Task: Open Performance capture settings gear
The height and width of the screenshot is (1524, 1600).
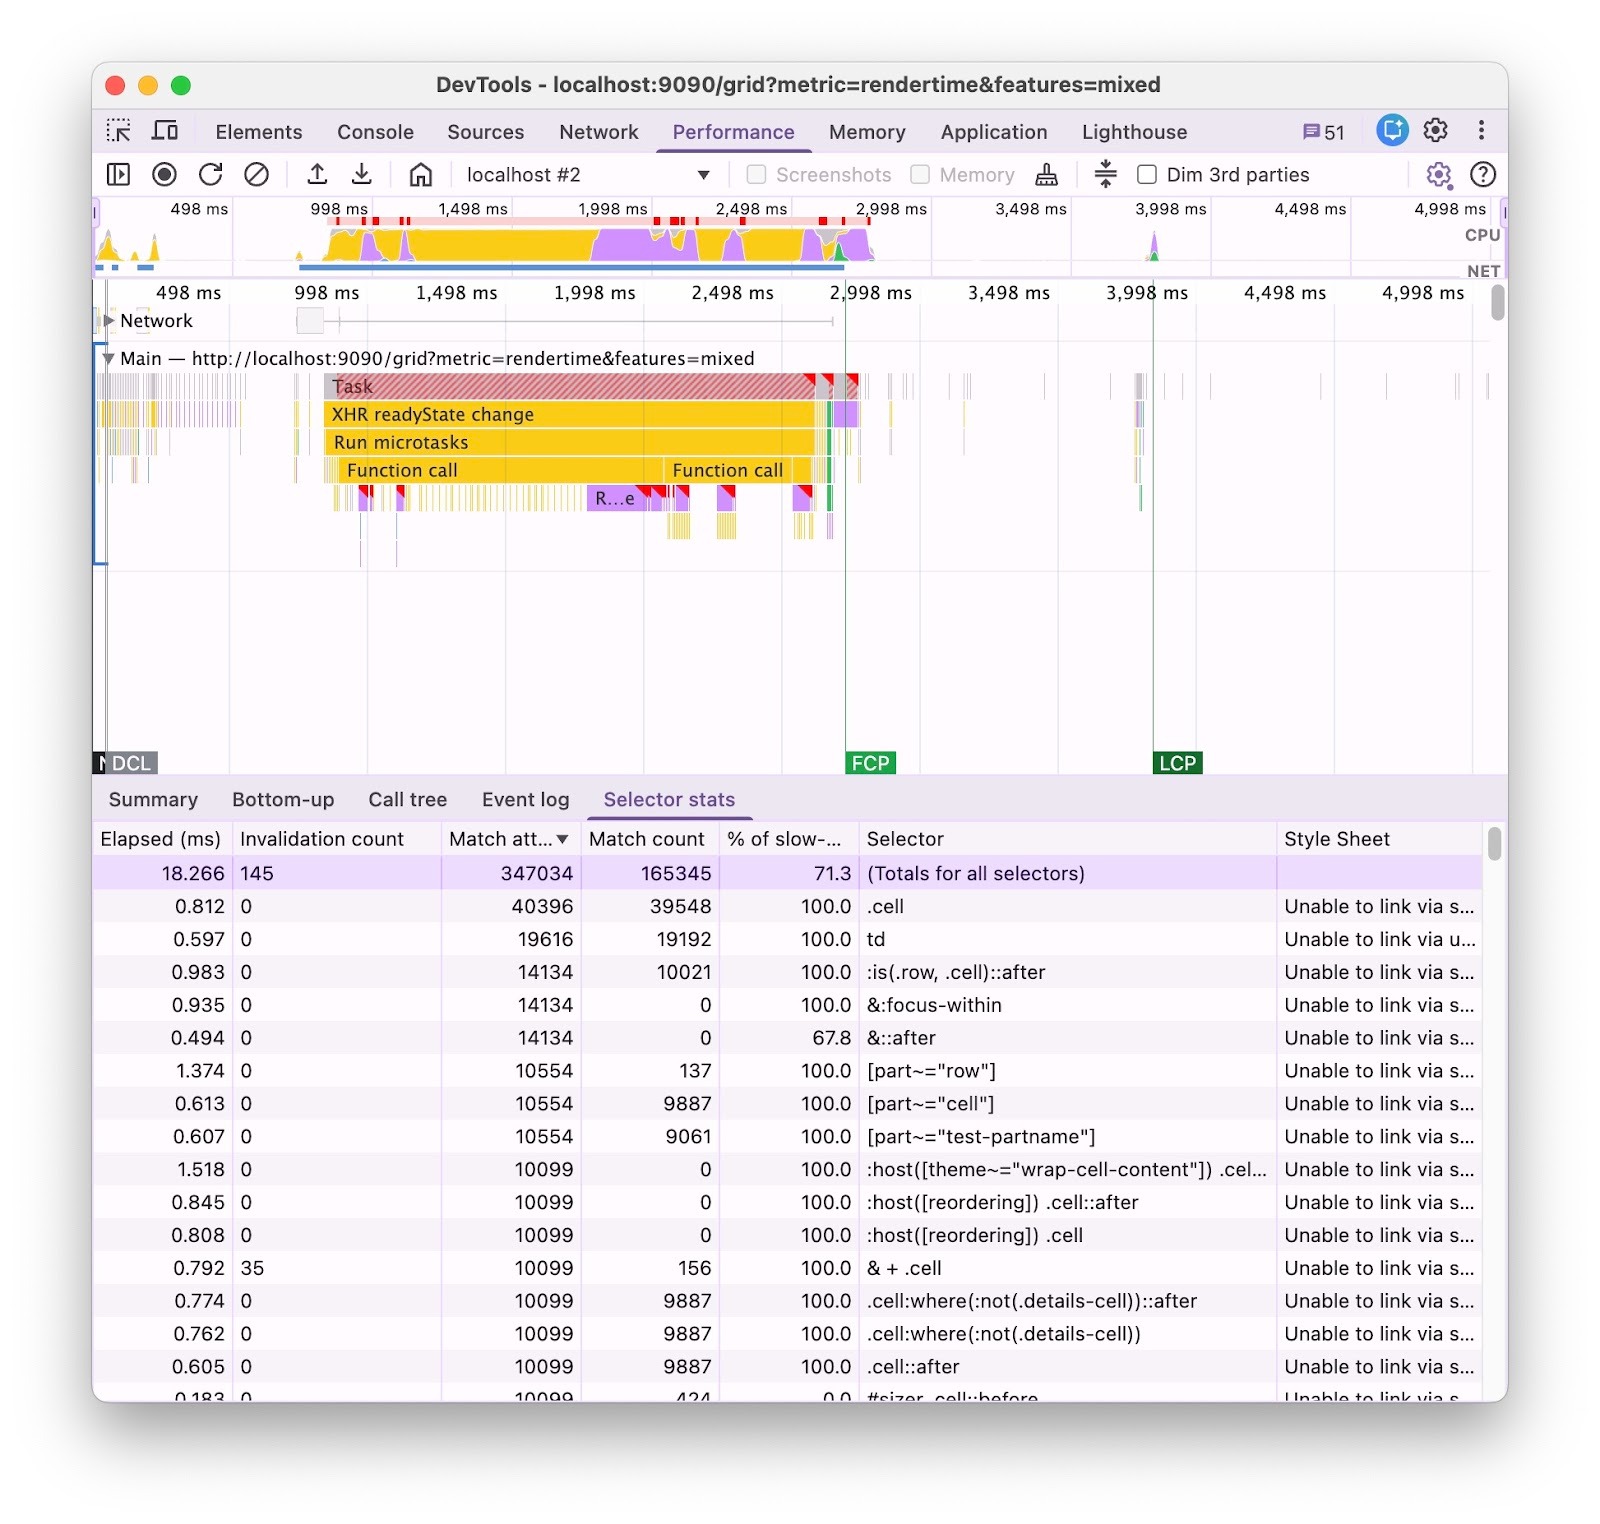Action: (1438, 175)
